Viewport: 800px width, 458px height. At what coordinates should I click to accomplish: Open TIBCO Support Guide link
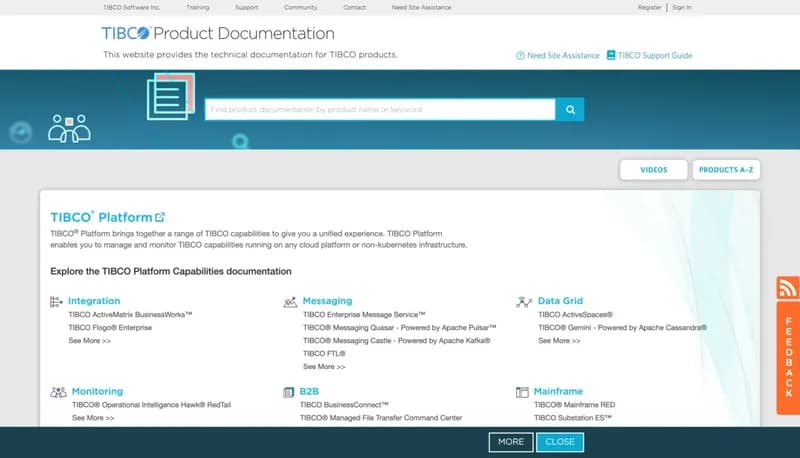655,56
